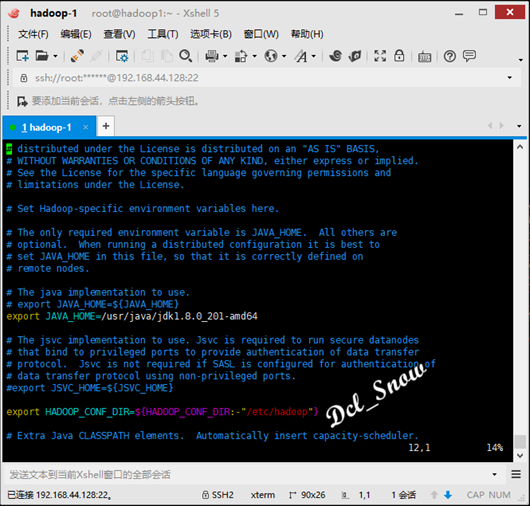Click the Font icon
The width and height of the screenshot is (530, 506).
(301, 56)
